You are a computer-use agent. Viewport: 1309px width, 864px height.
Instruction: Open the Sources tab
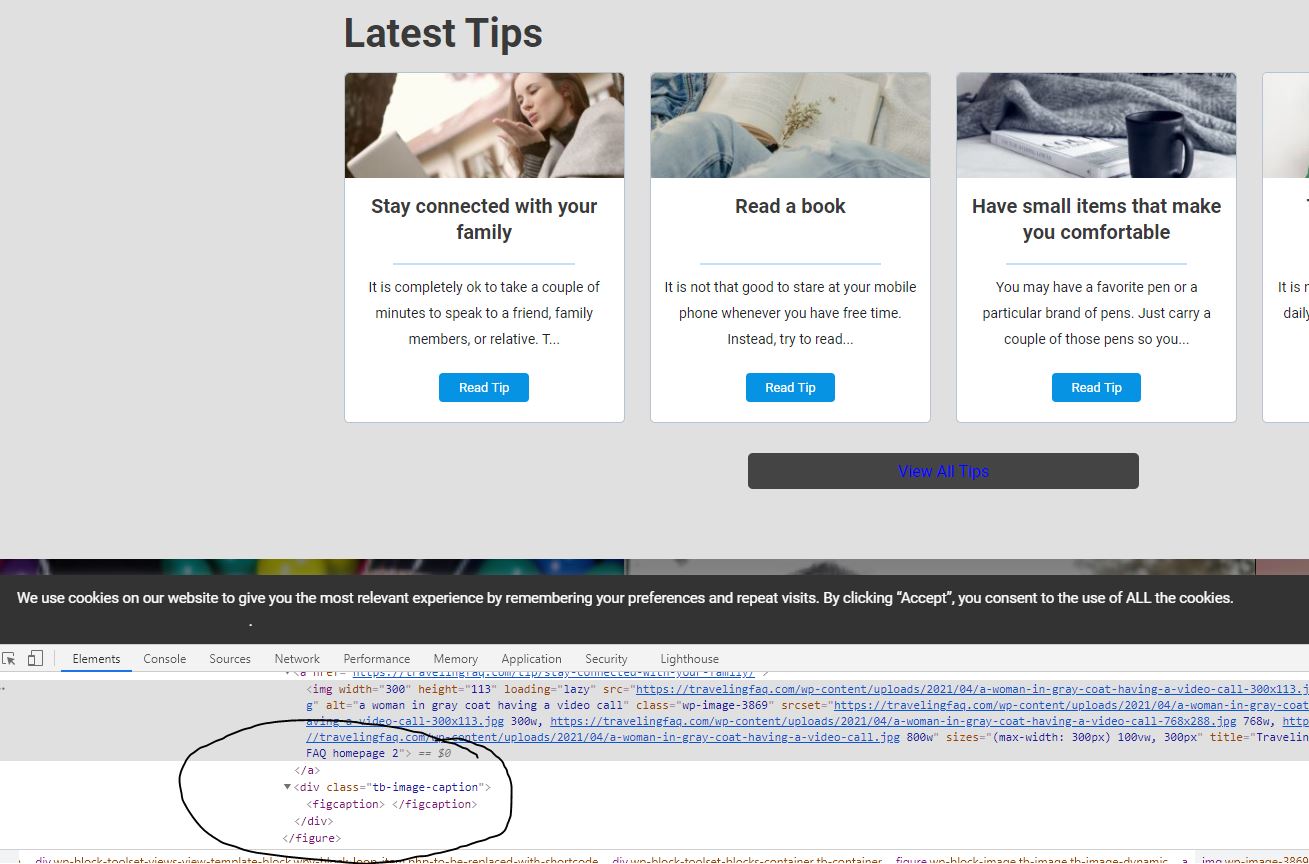(230, 659)
